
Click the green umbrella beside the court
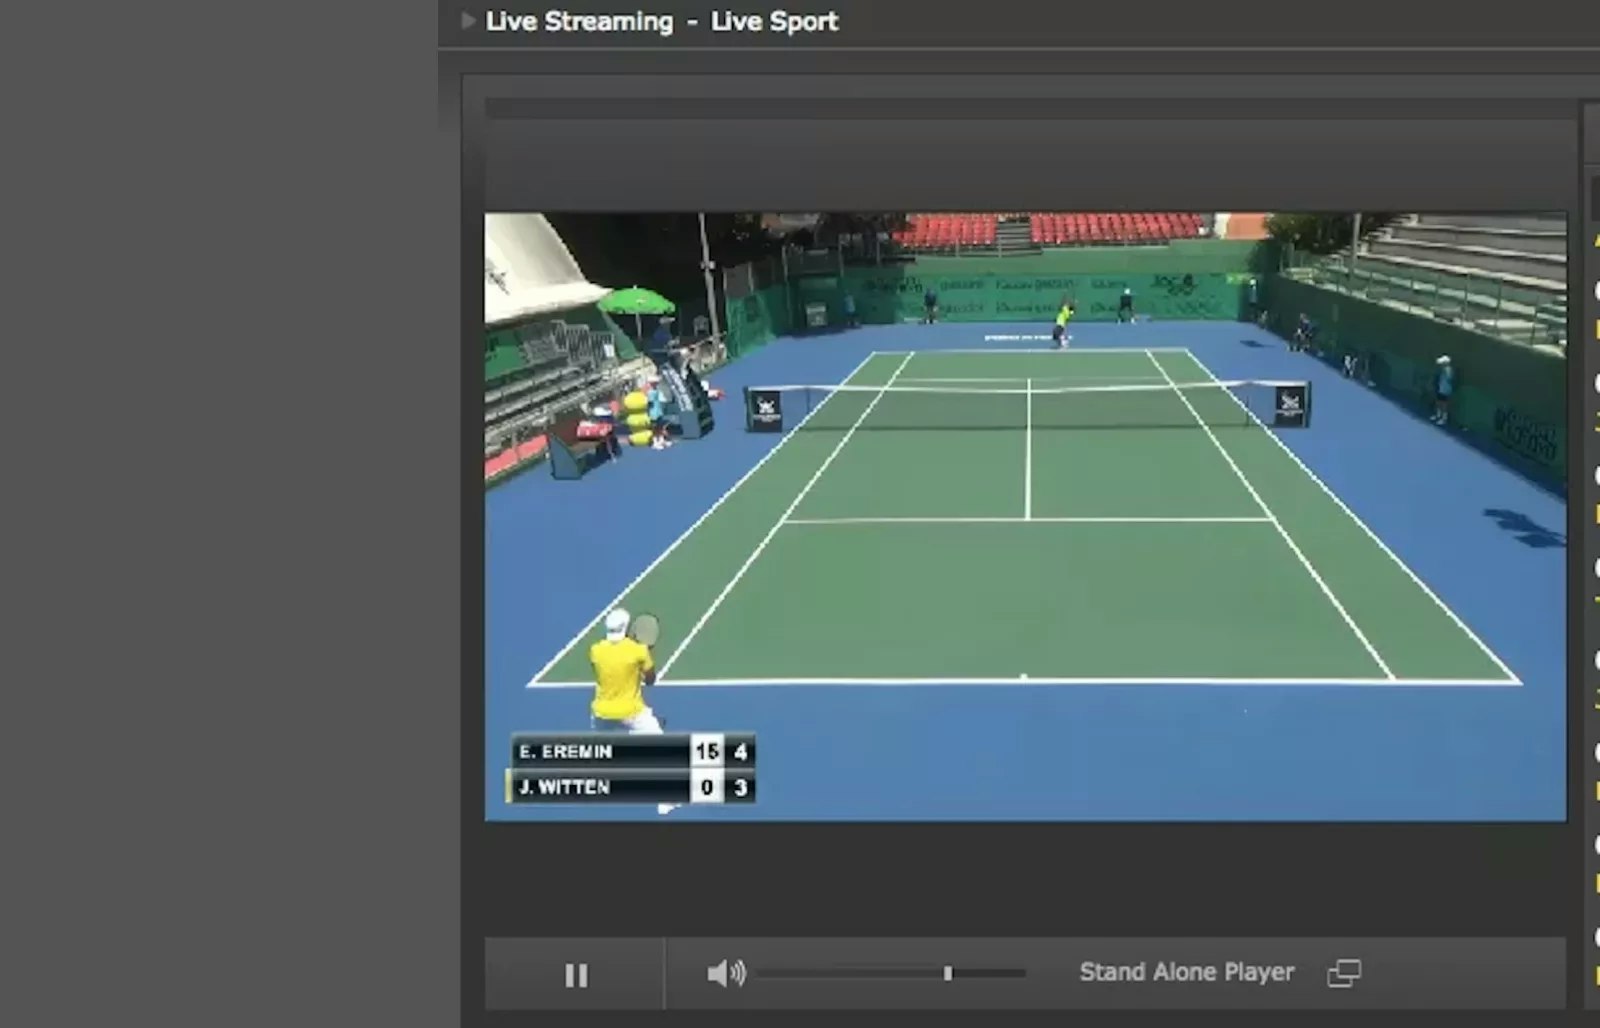point(636,299)
